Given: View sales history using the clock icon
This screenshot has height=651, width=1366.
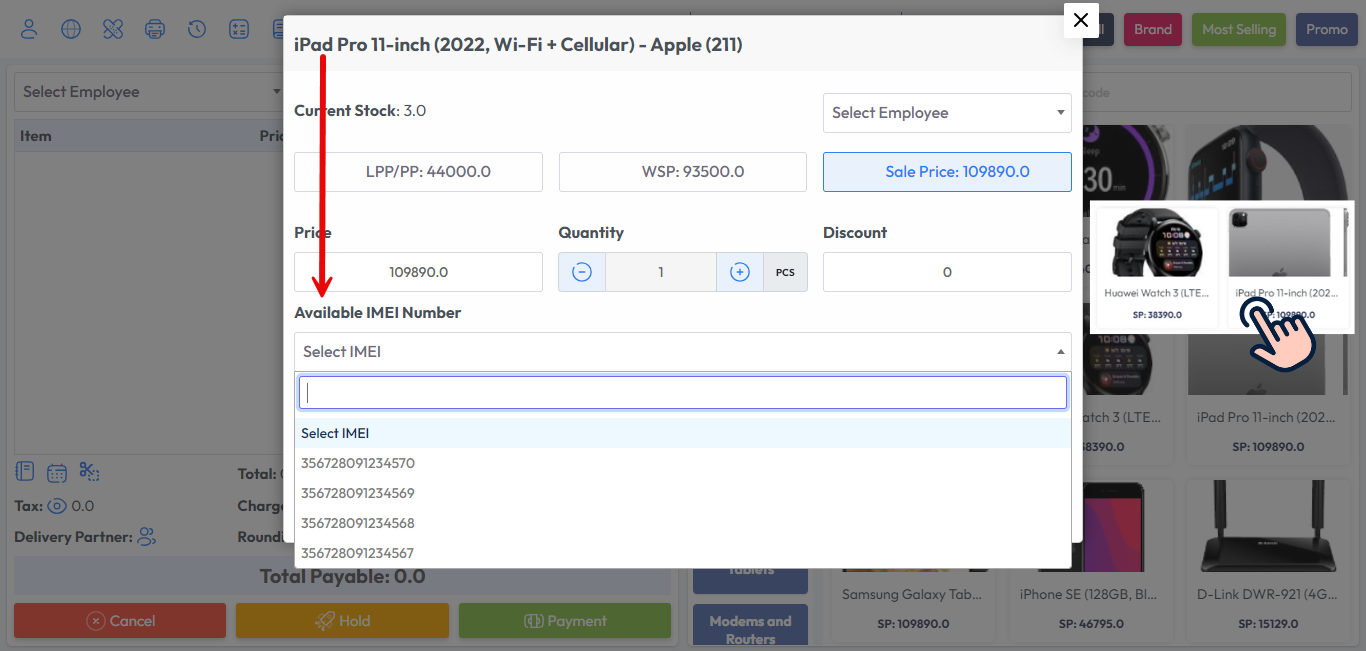Looking at the screenshot, I should point(197,29).
